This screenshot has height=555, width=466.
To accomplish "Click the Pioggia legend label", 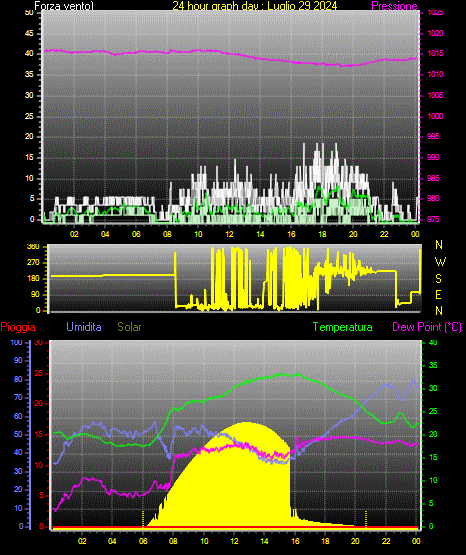I will coord(18,327).
